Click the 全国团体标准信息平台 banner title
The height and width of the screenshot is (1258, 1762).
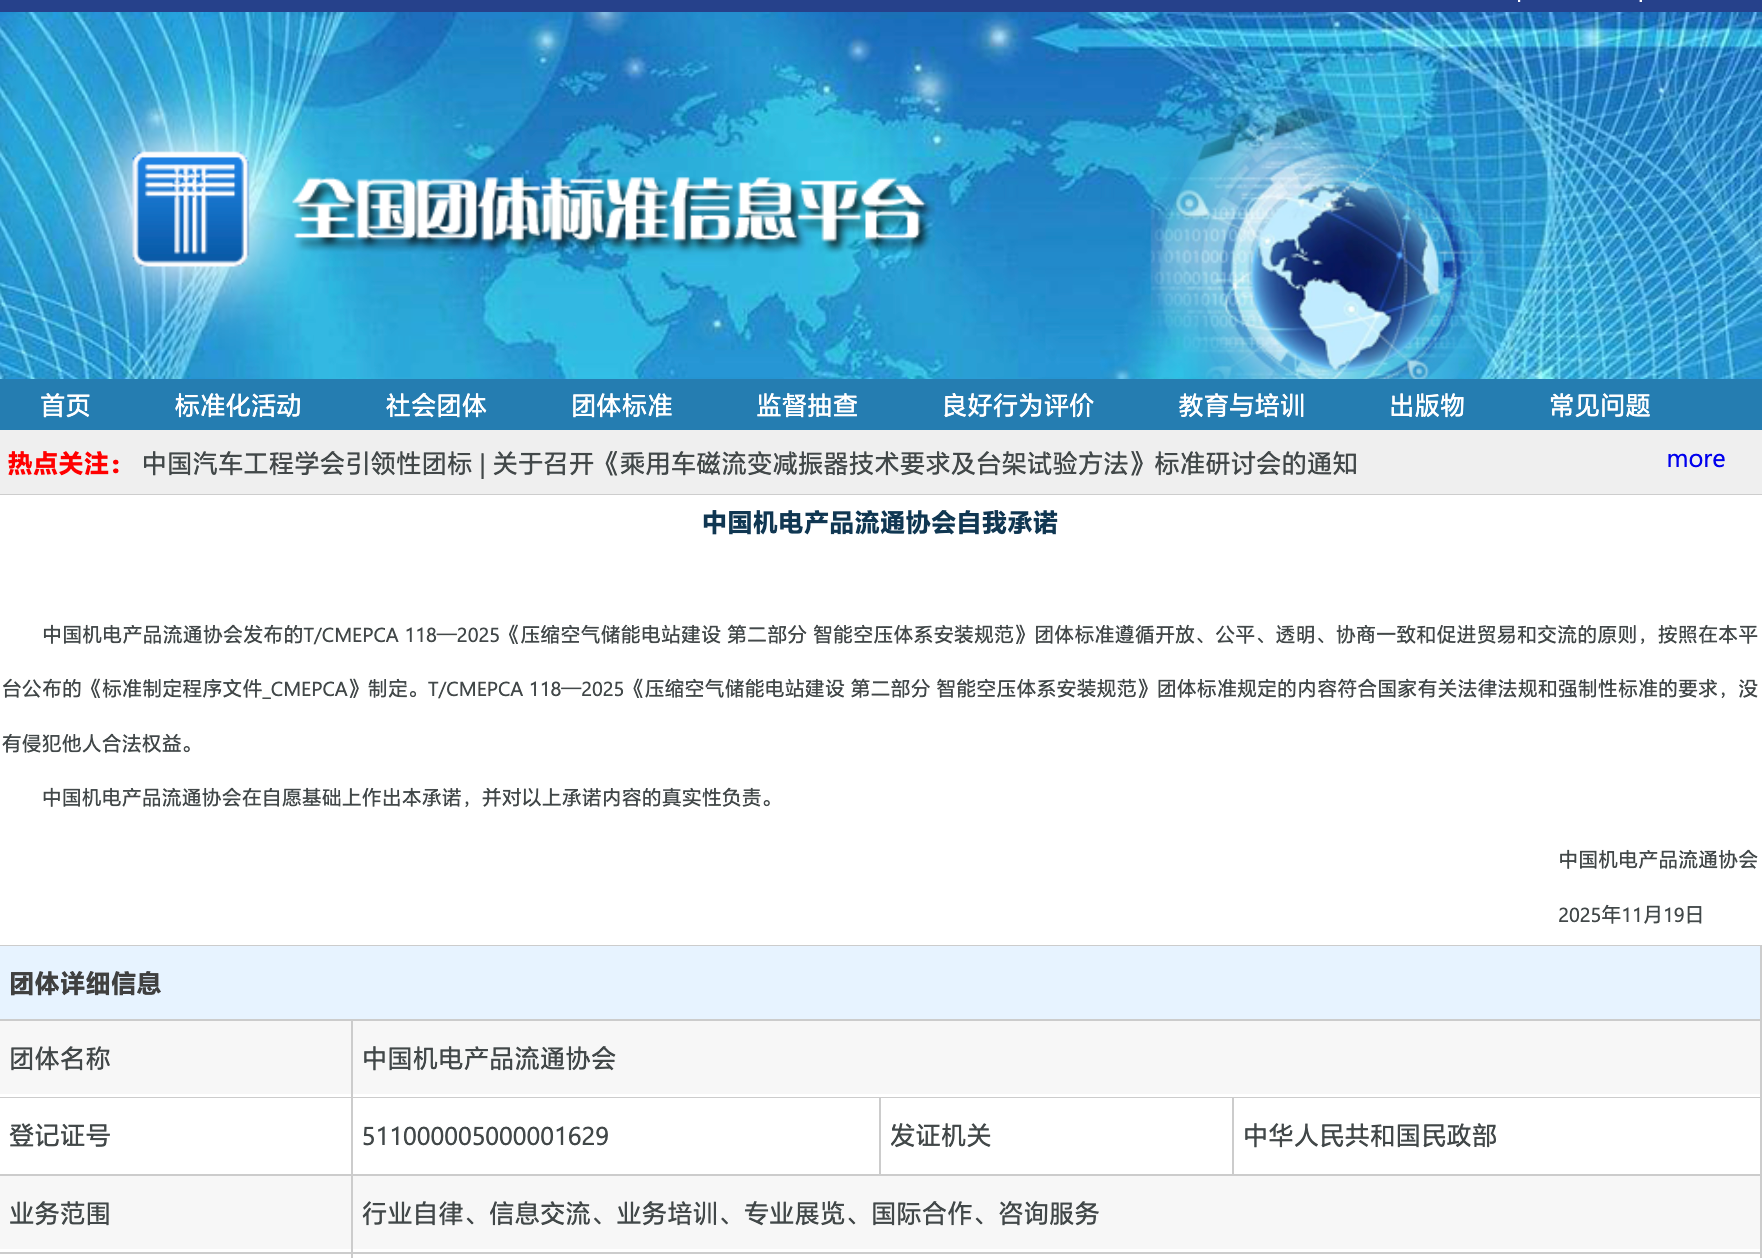tap(608, 210)
